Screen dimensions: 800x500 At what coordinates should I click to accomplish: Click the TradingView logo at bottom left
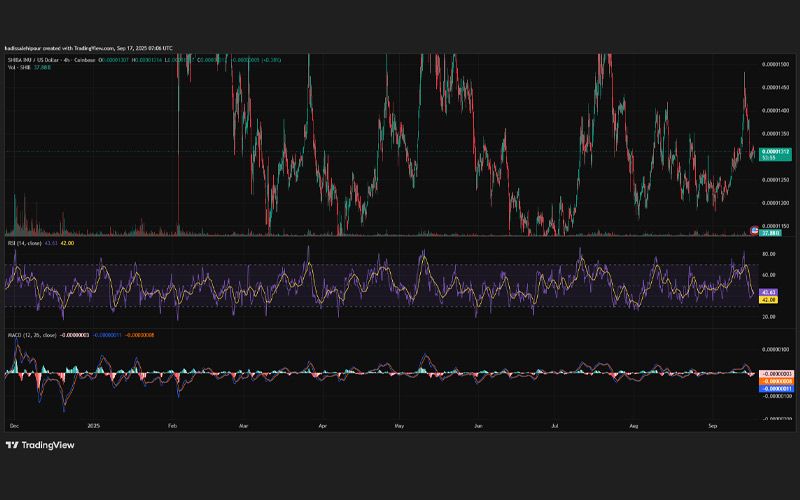[40, 445]
